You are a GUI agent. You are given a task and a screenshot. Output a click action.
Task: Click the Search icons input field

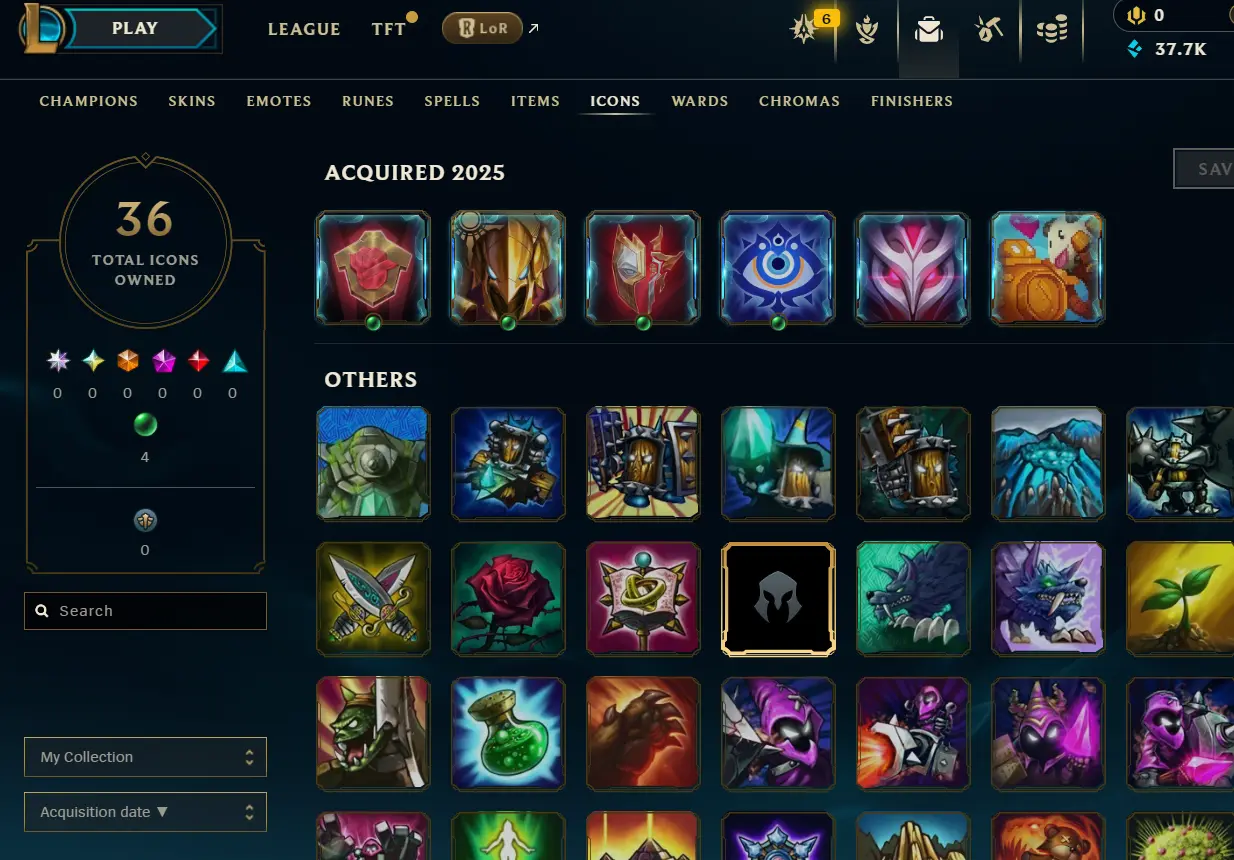click(145, 611)
